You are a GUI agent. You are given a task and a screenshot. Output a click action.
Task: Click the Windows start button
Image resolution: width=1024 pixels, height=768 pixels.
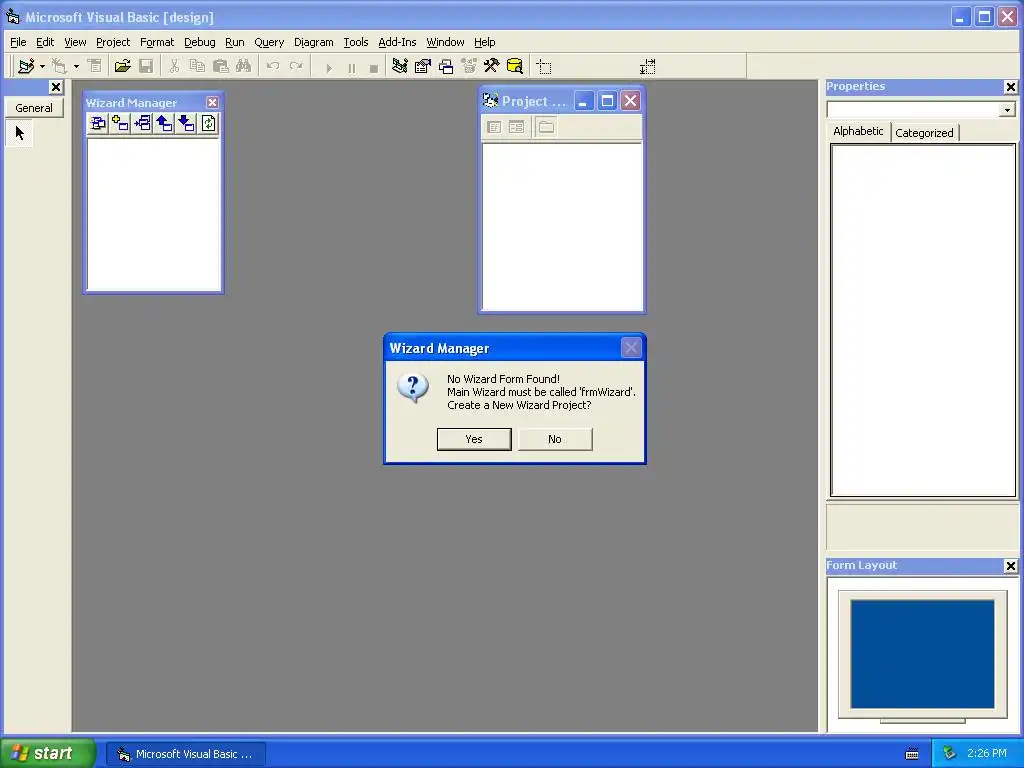tap(47, 753)
